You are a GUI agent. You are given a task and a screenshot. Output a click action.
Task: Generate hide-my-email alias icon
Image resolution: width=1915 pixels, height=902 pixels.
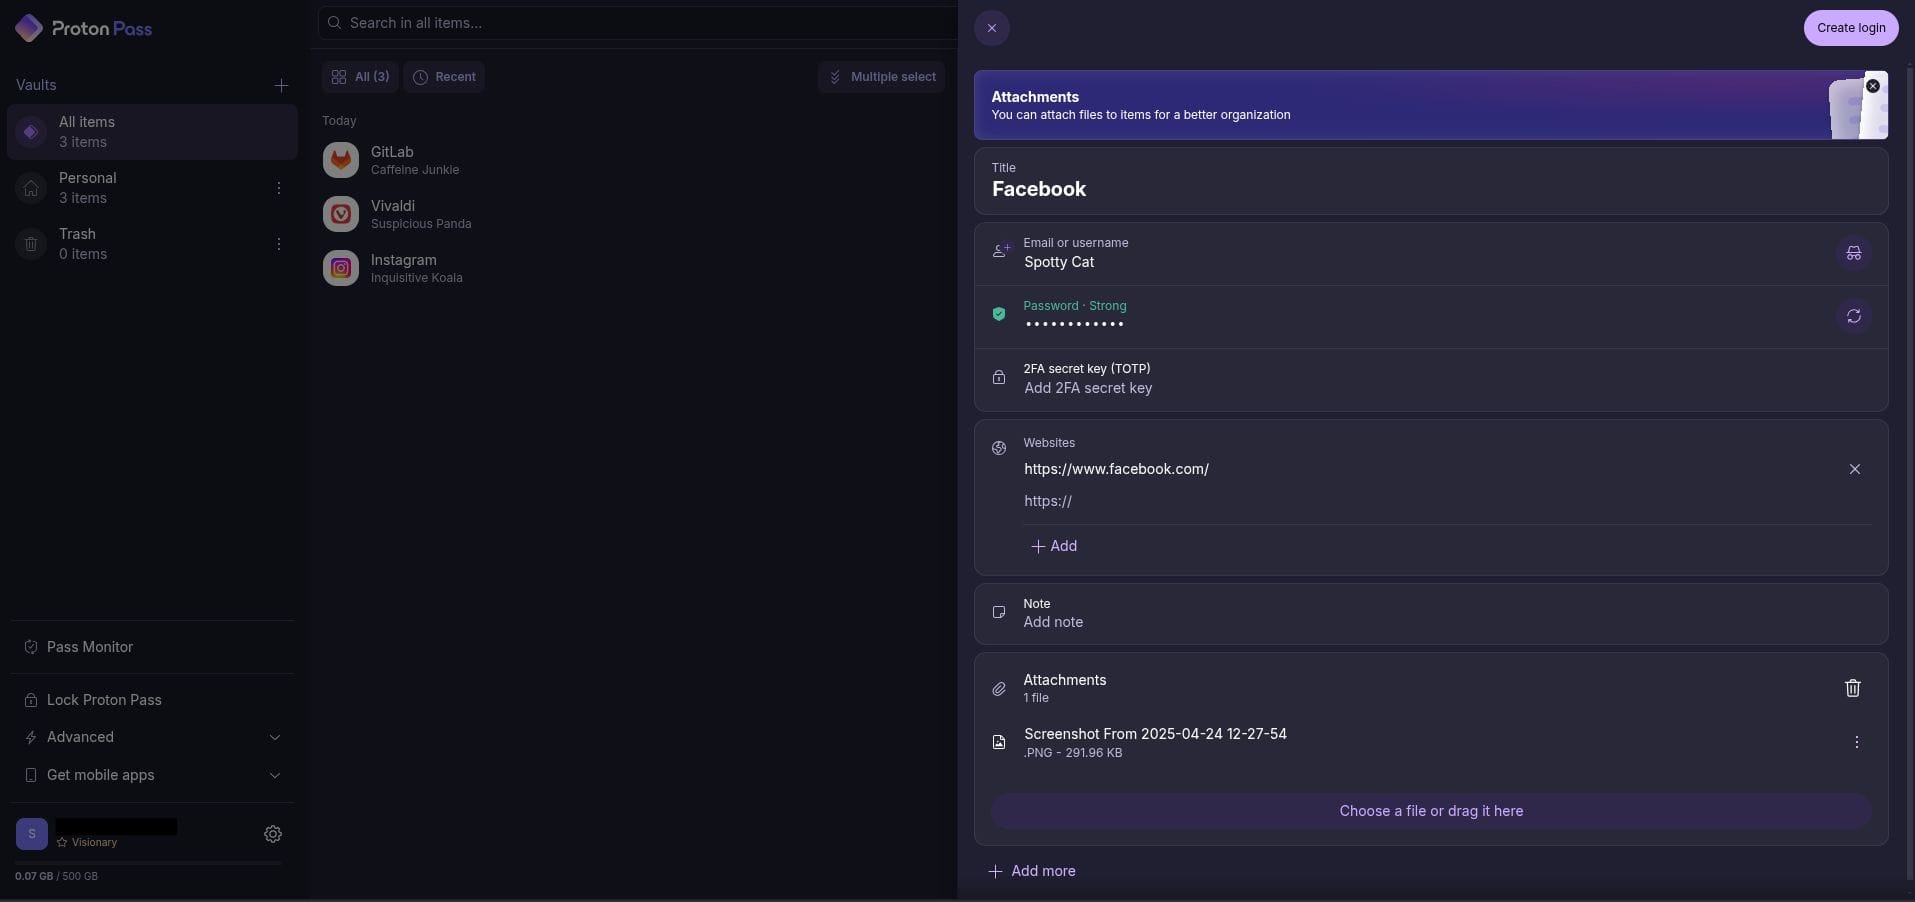pos(1854,253)
